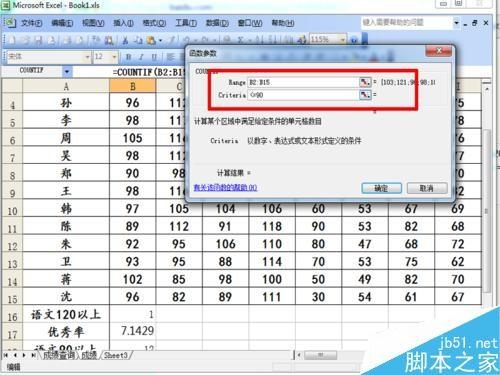Close the 函数参数 dialog with red X
This screenshot has height=375, width=500.
(438, 51)
